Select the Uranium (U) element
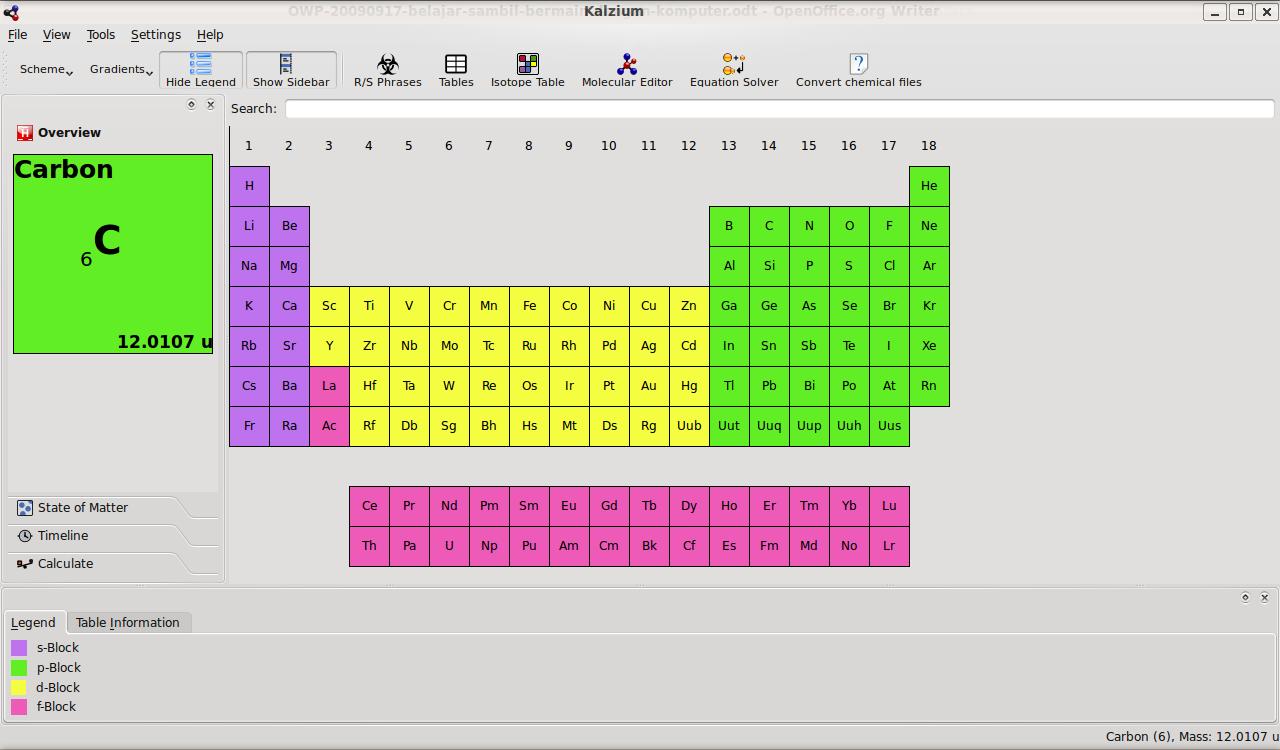This screenshot has height=750, width=1280. click(x=449, y=546)
